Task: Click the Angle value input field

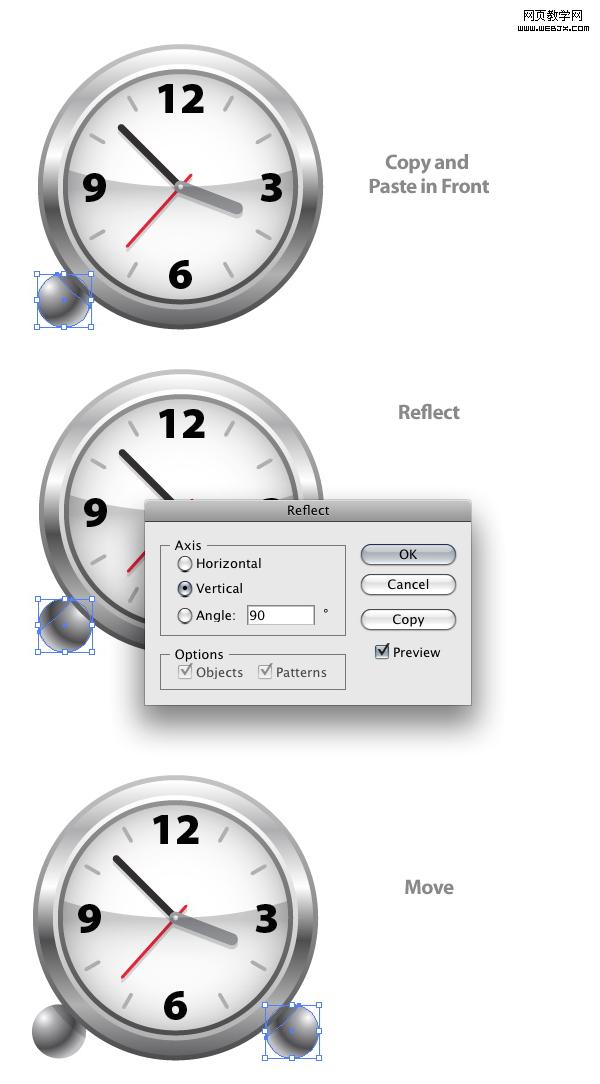Action: (281, 615)
